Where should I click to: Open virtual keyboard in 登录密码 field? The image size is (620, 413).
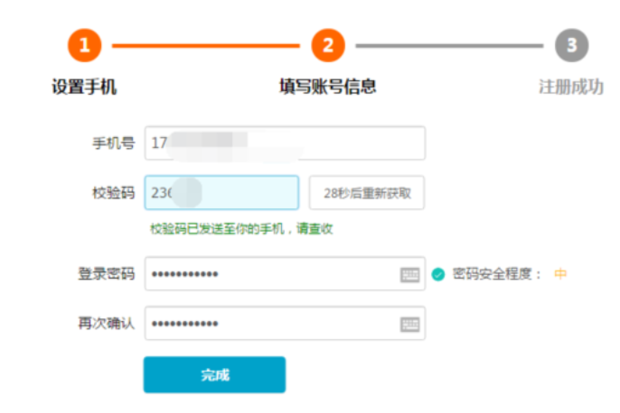coord(410,275)
